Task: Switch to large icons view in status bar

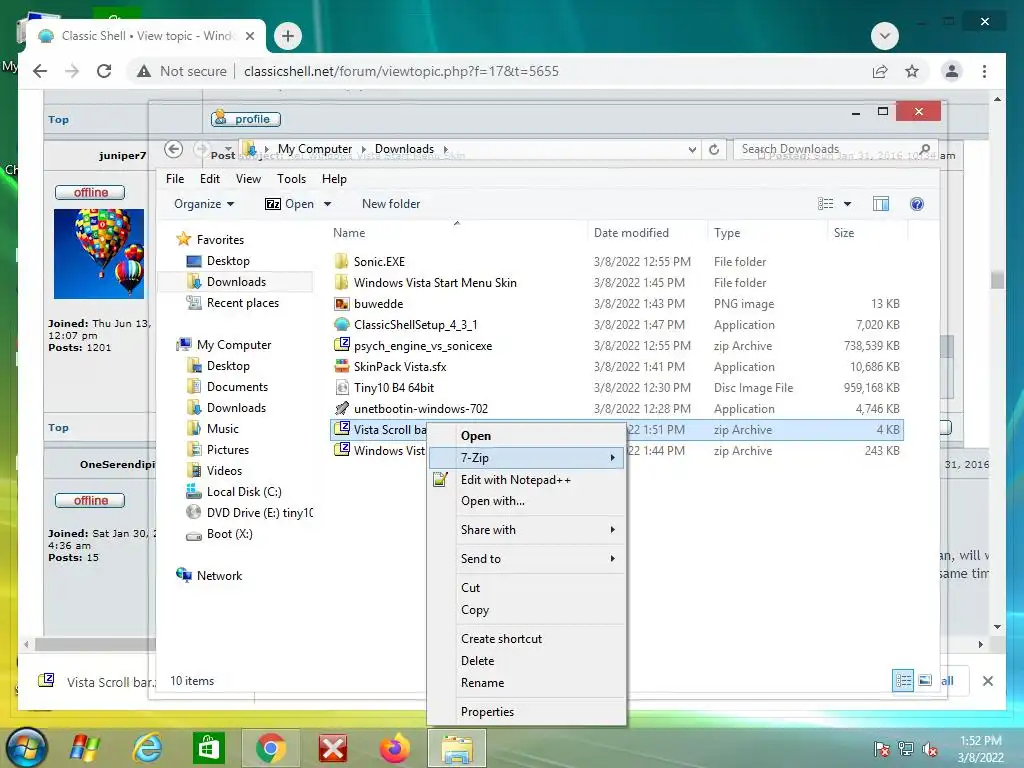Action: 925,680
